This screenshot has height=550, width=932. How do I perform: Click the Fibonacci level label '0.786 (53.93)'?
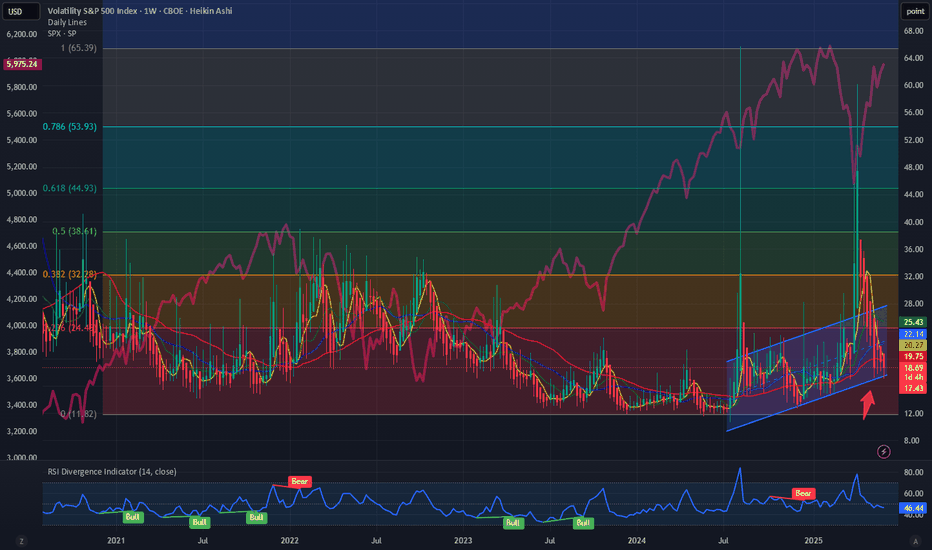70,126
